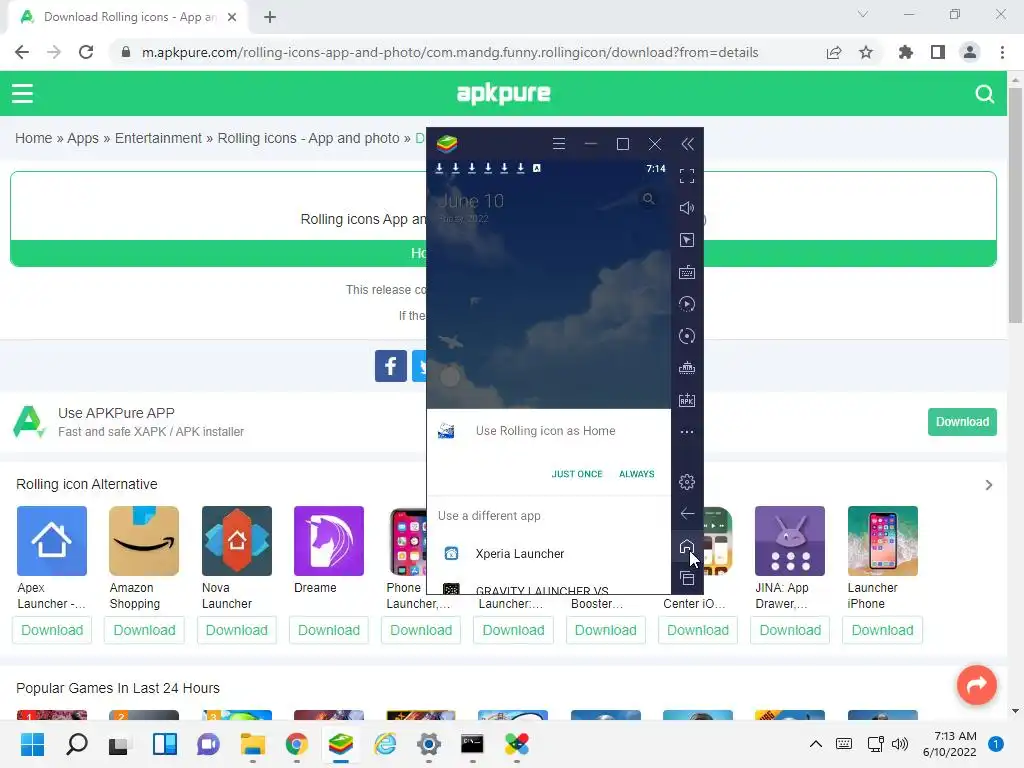The image size is (1024, 768).
Task: Open Nova Launcher thumbnail
Action: 236,541
